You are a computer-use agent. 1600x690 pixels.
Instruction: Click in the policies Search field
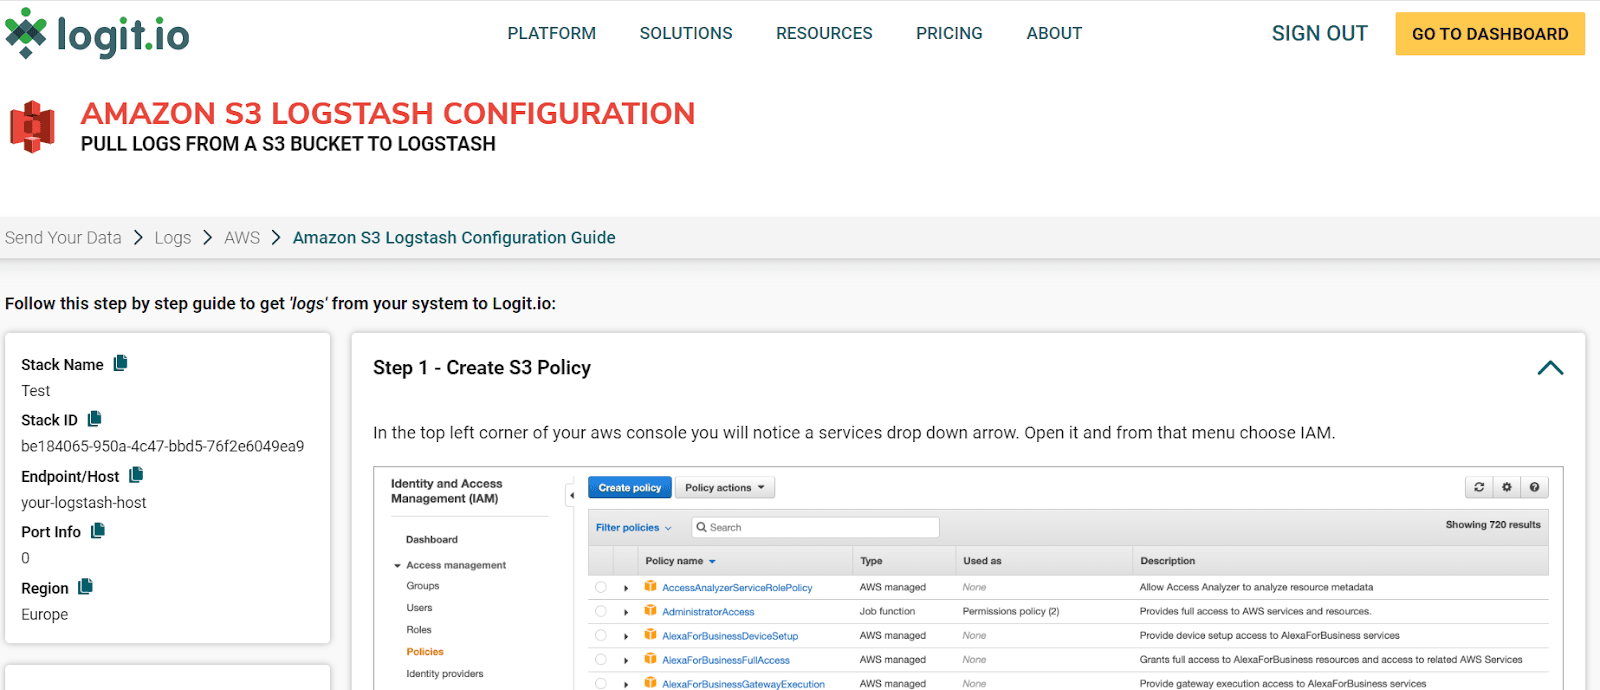[815, 527]
